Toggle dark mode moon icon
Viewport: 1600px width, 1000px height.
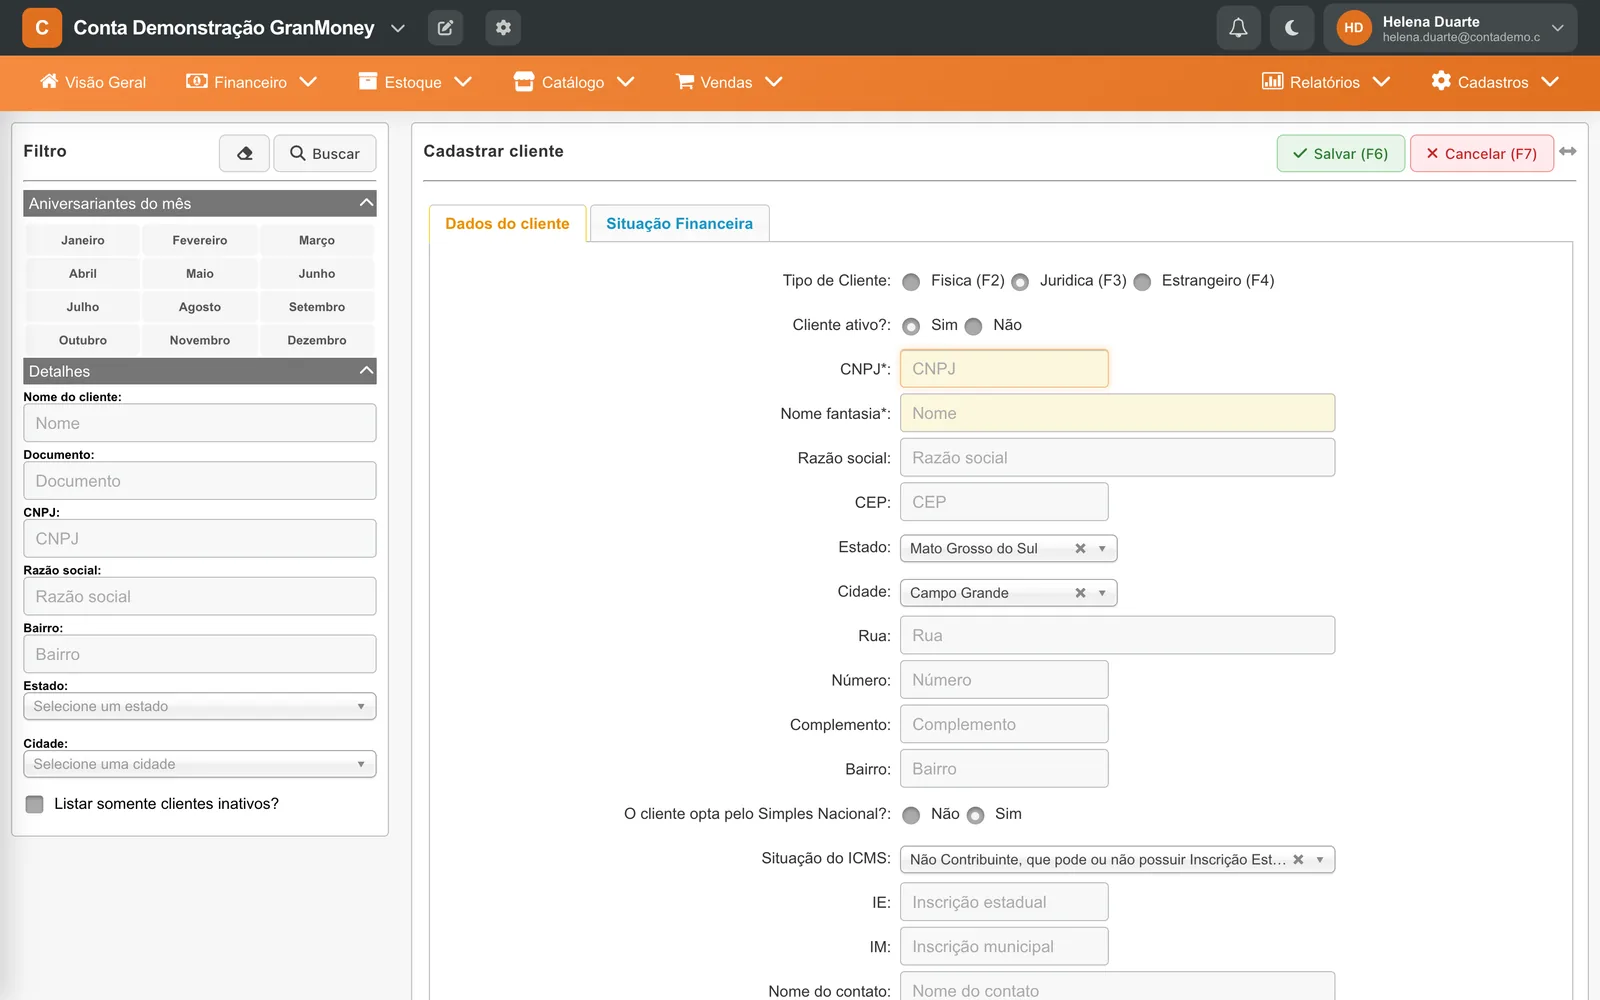1292,28
